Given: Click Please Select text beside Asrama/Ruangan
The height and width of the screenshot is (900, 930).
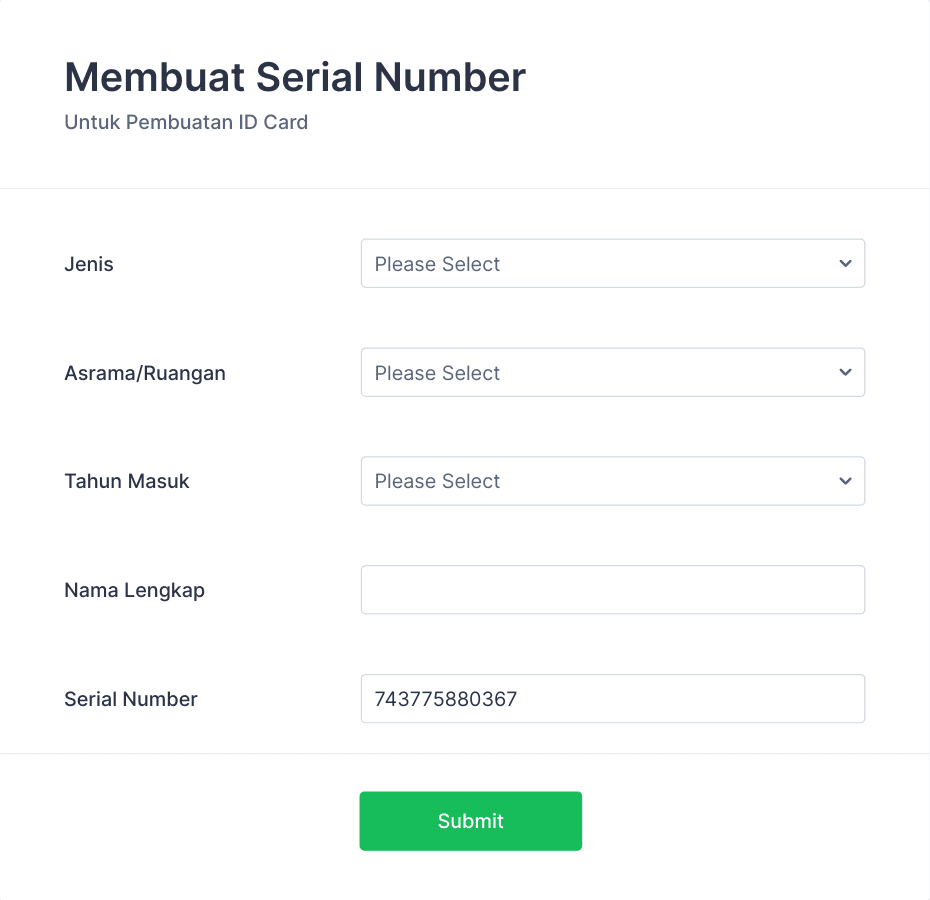Looking at the screenshot, I should click(437, 373).
